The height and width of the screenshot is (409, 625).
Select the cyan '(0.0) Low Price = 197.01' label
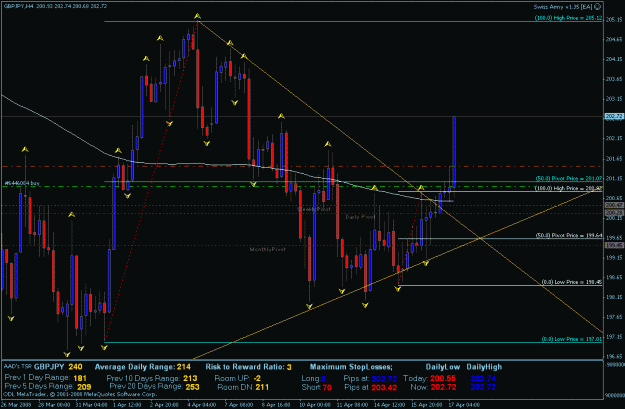572,339
